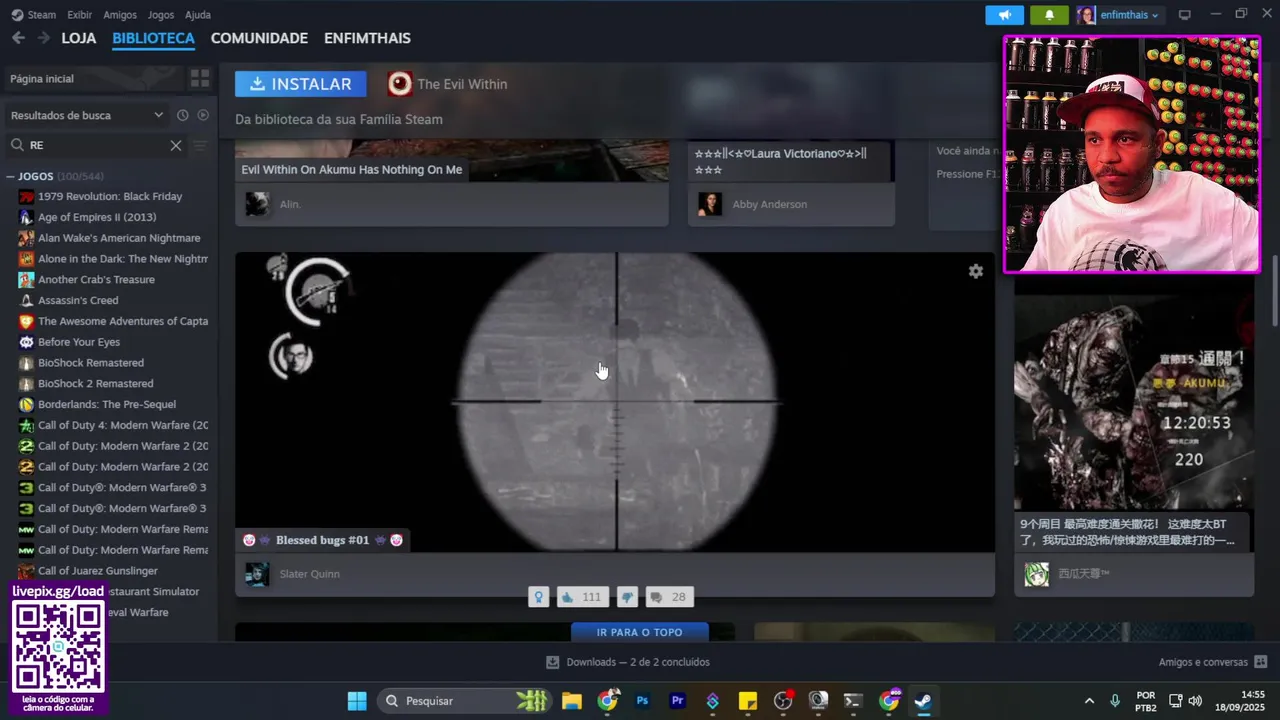This screenshot has height=720, width=1280.
Task: Open the Exibir menu
Action: tap(79, 15)
